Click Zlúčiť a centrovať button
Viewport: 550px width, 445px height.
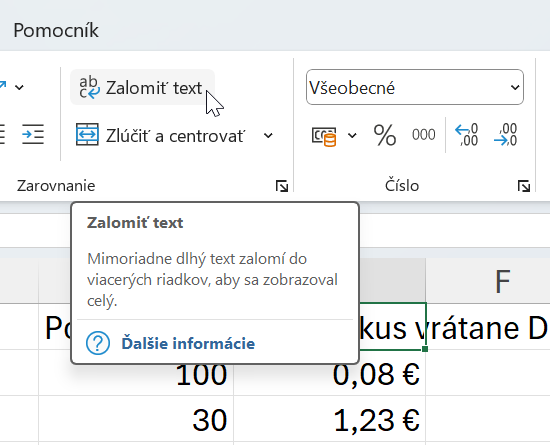(x=160, y=136)
